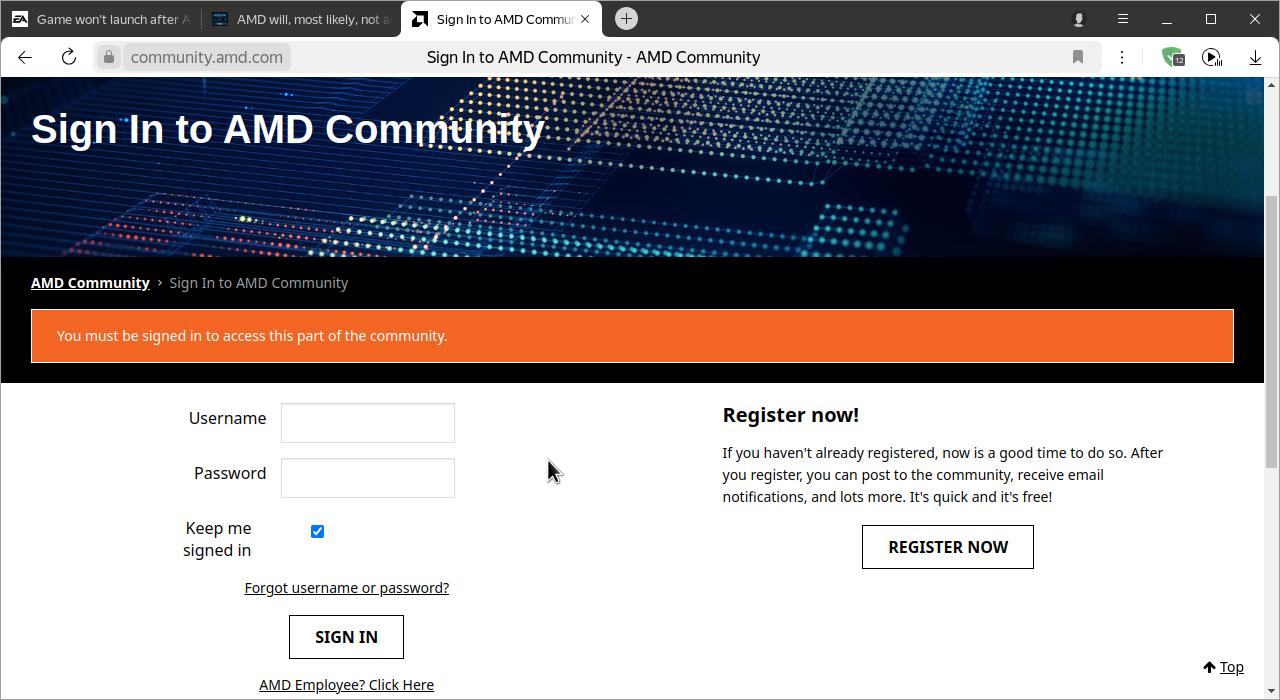The width and height of the screenshot is (1280, 700).
Task: Click the 'Sign In to AMD Community' breadcrumb text
Action: (x=258, y=283)
